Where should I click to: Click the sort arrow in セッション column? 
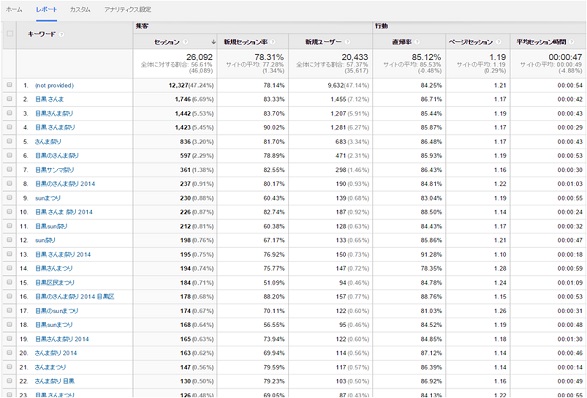coord(213,42)
